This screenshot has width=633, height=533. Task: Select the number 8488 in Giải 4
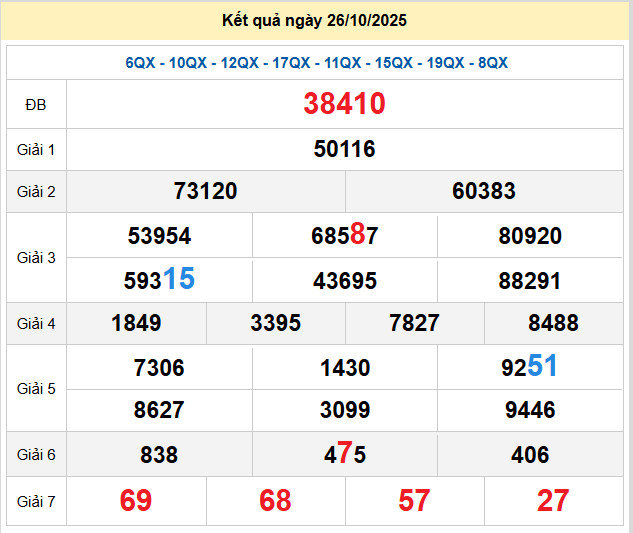pos(553,323)
